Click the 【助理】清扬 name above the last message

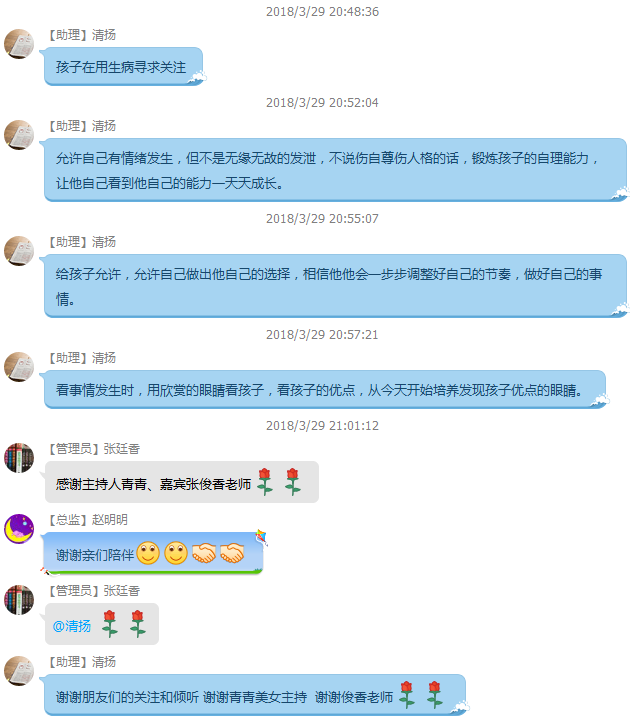82,662
